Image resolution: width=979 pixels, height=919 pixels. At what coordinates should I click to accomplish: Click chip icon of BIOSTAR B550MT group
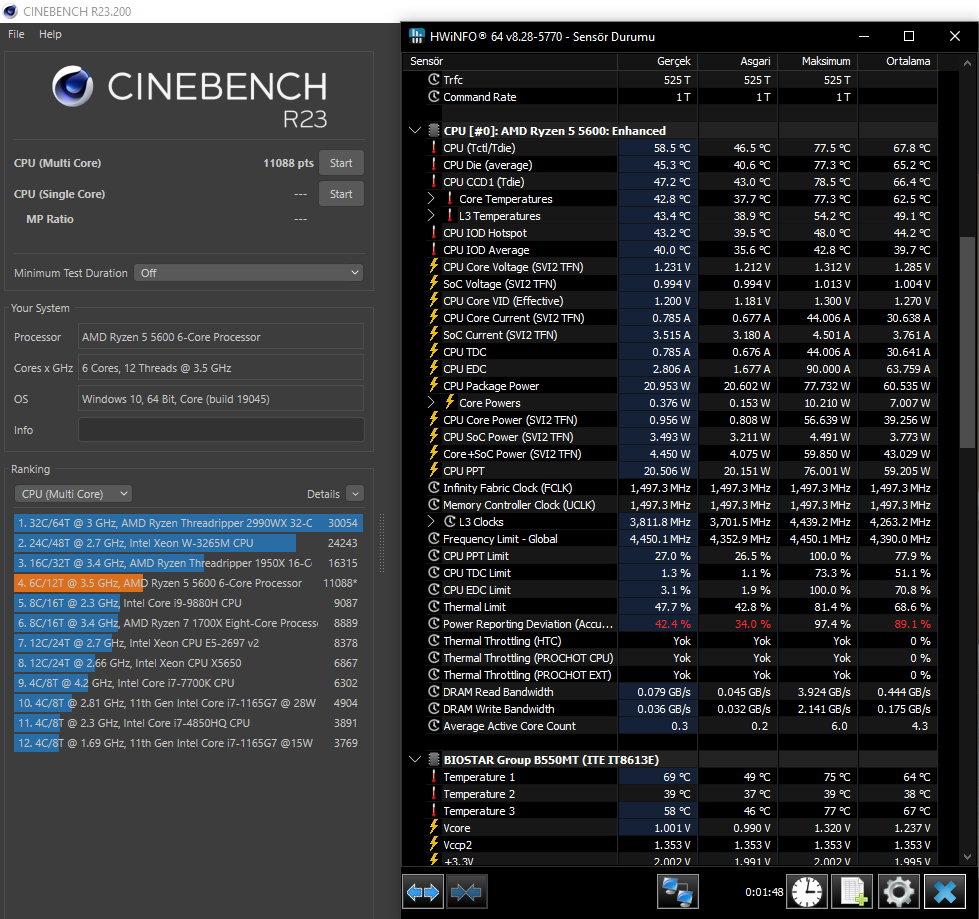coord(434,759)
